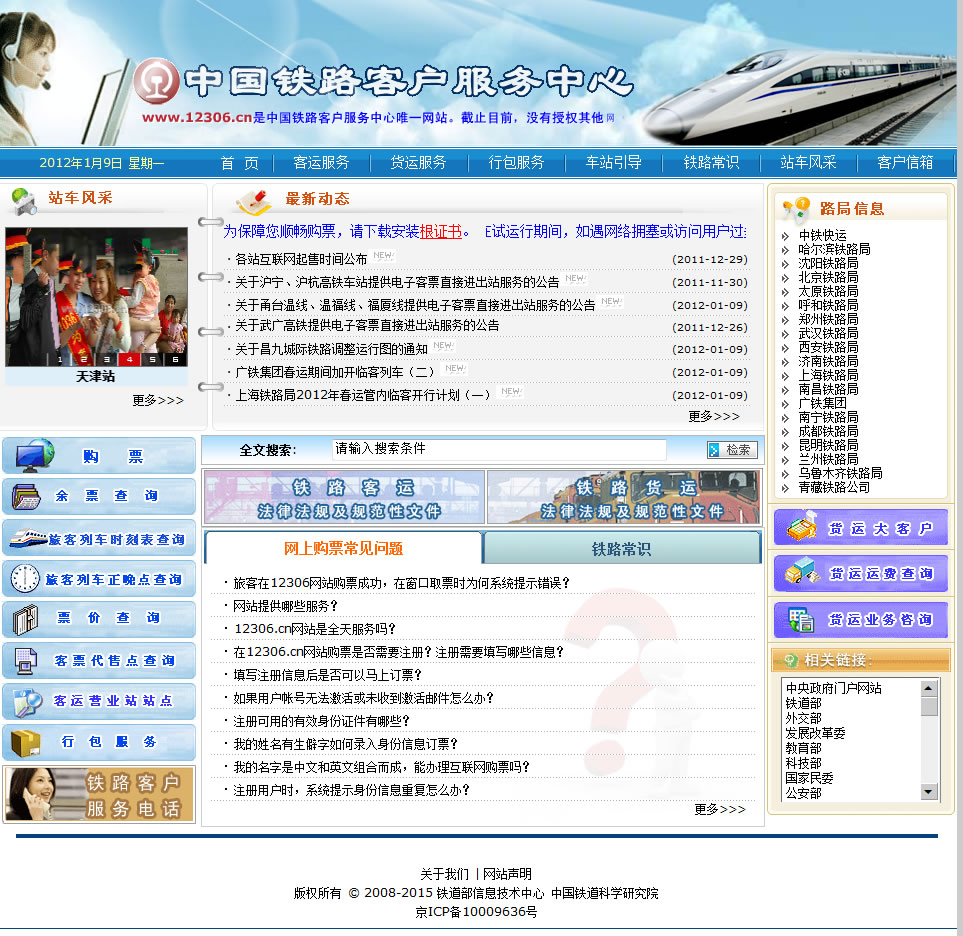The image size is (963, 936).
Task: Click the camera globe icon beside 站车风采
Action: coord(25,201)
